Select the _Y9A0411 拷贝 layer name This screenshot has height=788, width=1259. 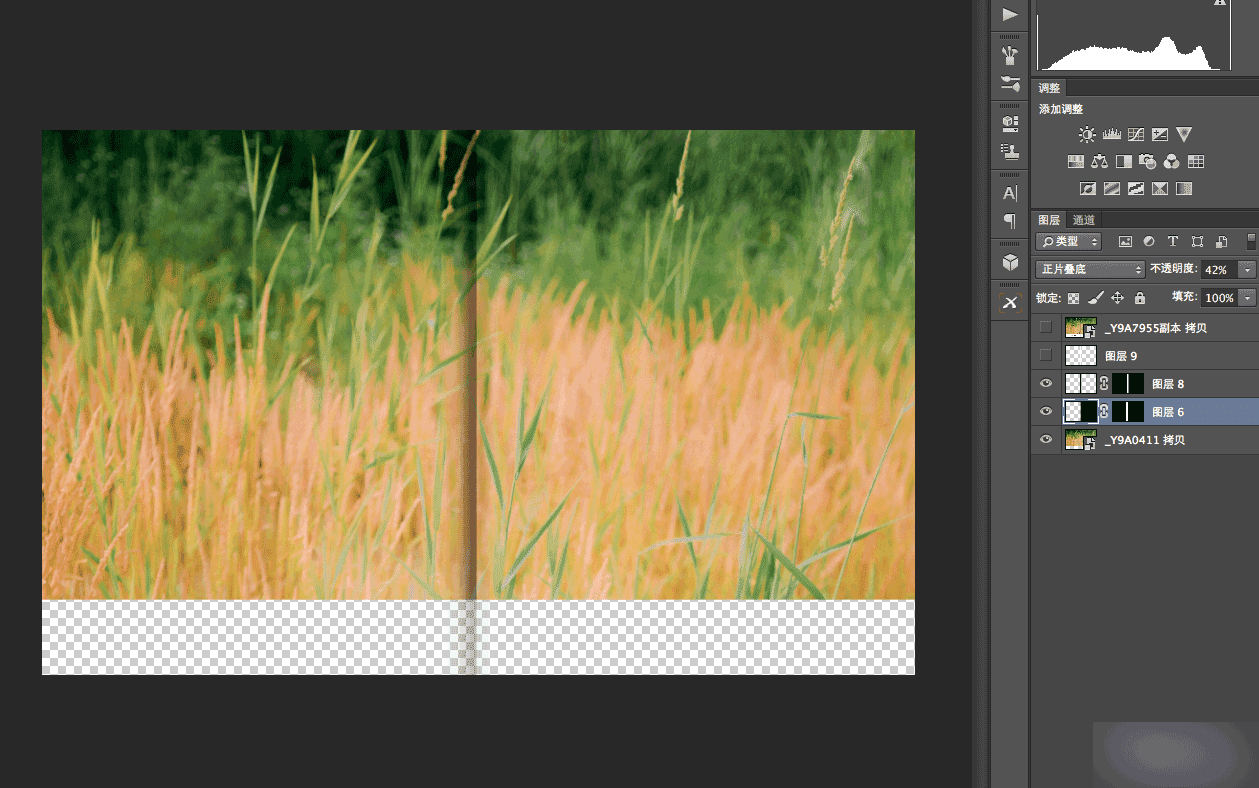coord(1144,440)
